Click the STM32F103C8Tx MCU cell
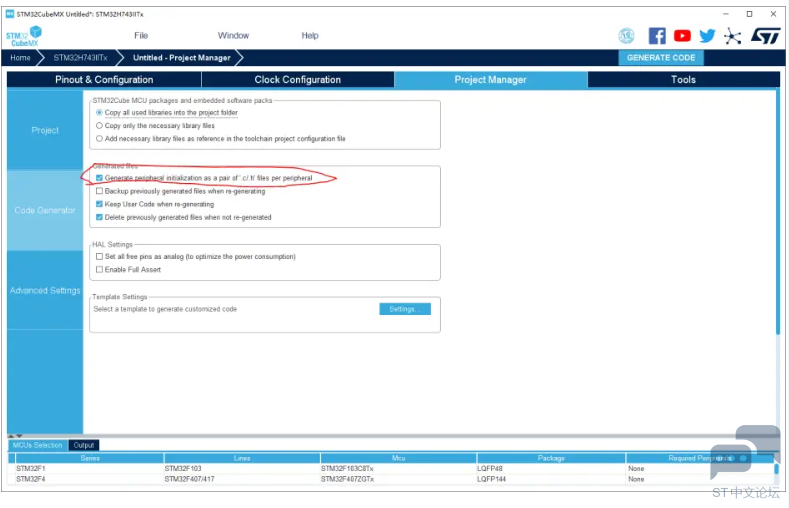The image size is (789, 508). 347,468
